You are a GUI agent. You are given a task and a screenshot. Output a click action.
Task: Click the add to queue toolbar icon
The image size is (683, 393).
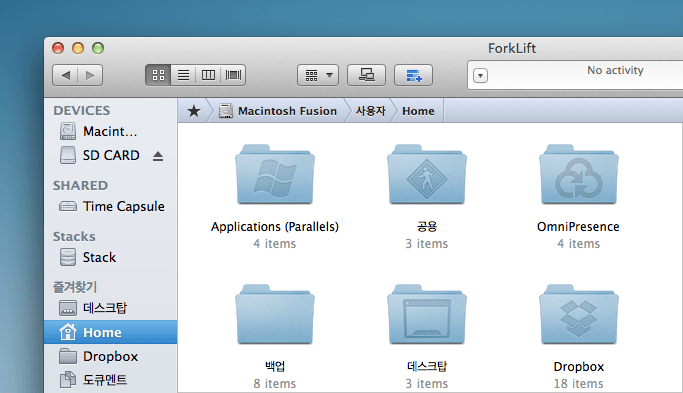[x=413, y=75]
